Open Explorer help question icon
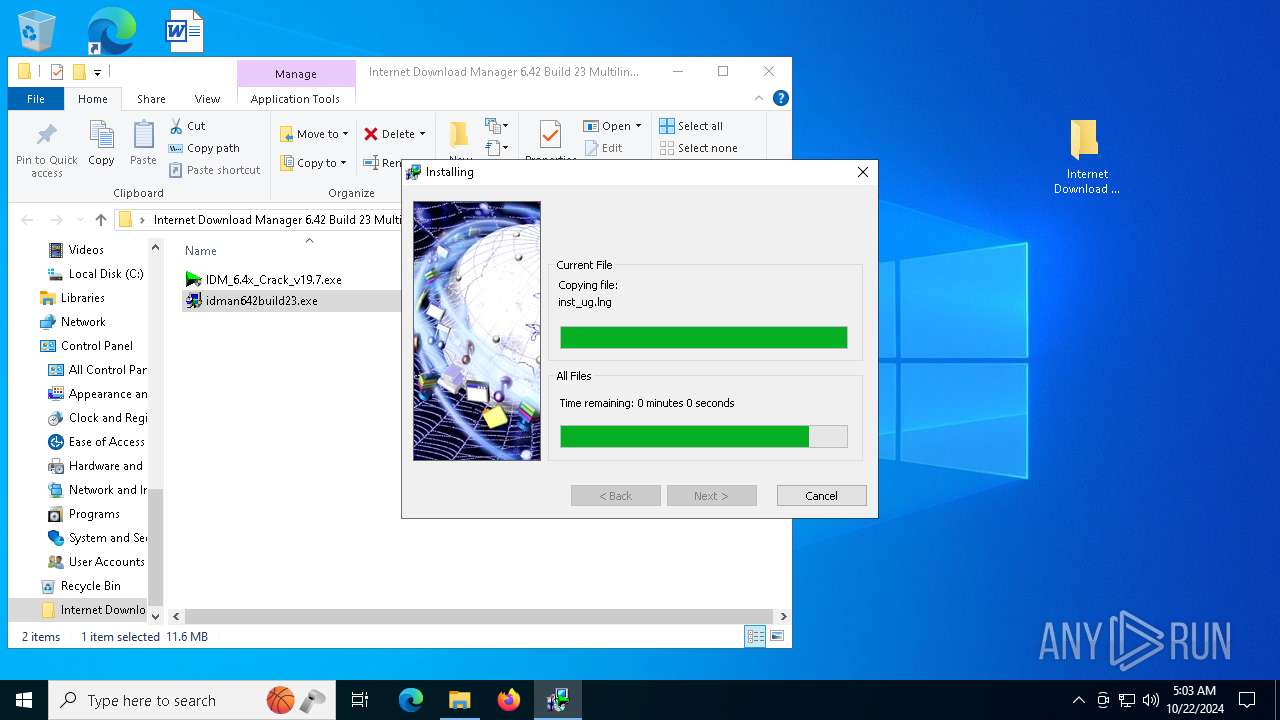 781,98
